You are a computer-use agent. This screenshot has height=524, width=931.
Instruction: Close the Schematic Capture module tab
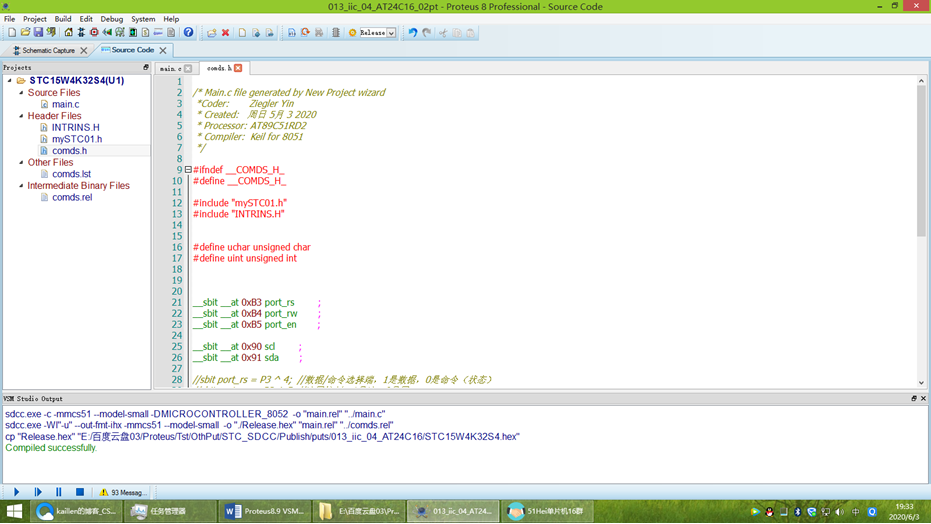(x=84, y=50)
